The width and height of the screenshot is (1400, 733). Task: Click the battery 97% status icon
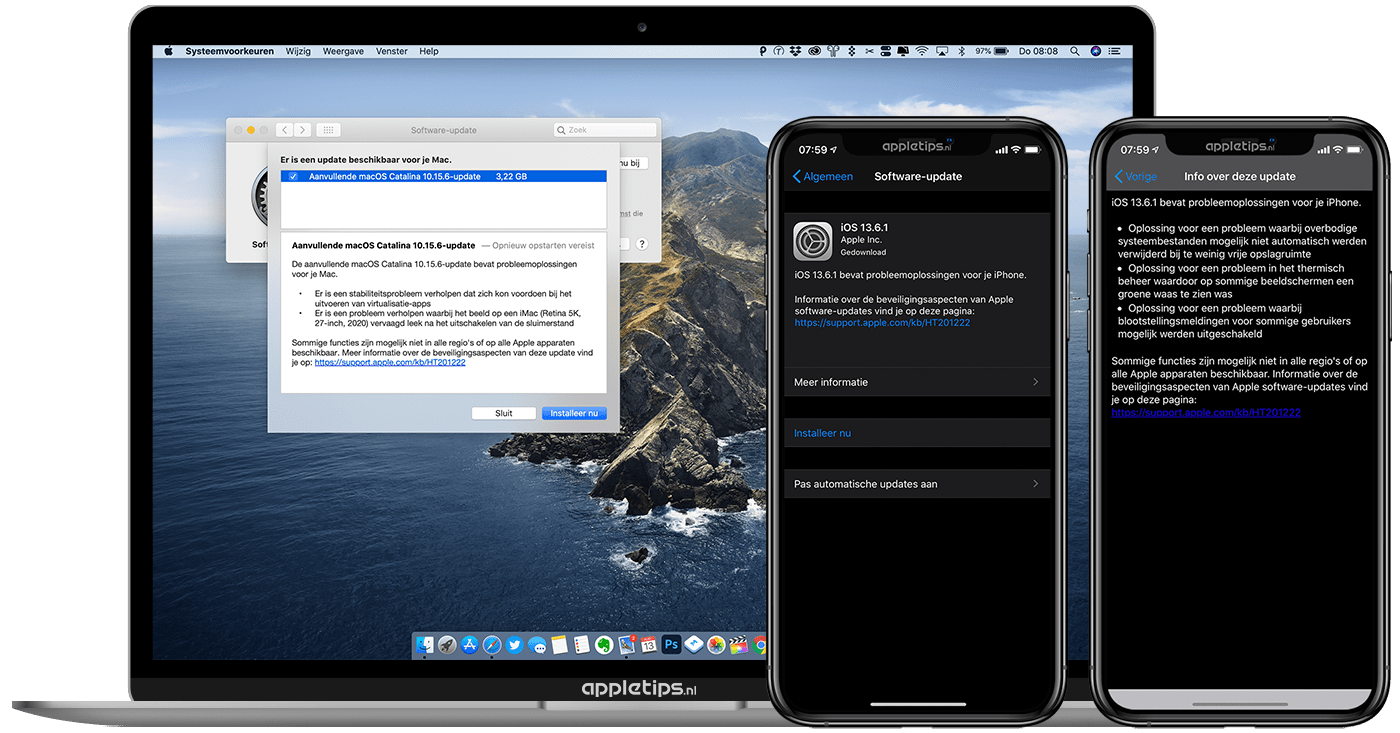coord(992,51)
